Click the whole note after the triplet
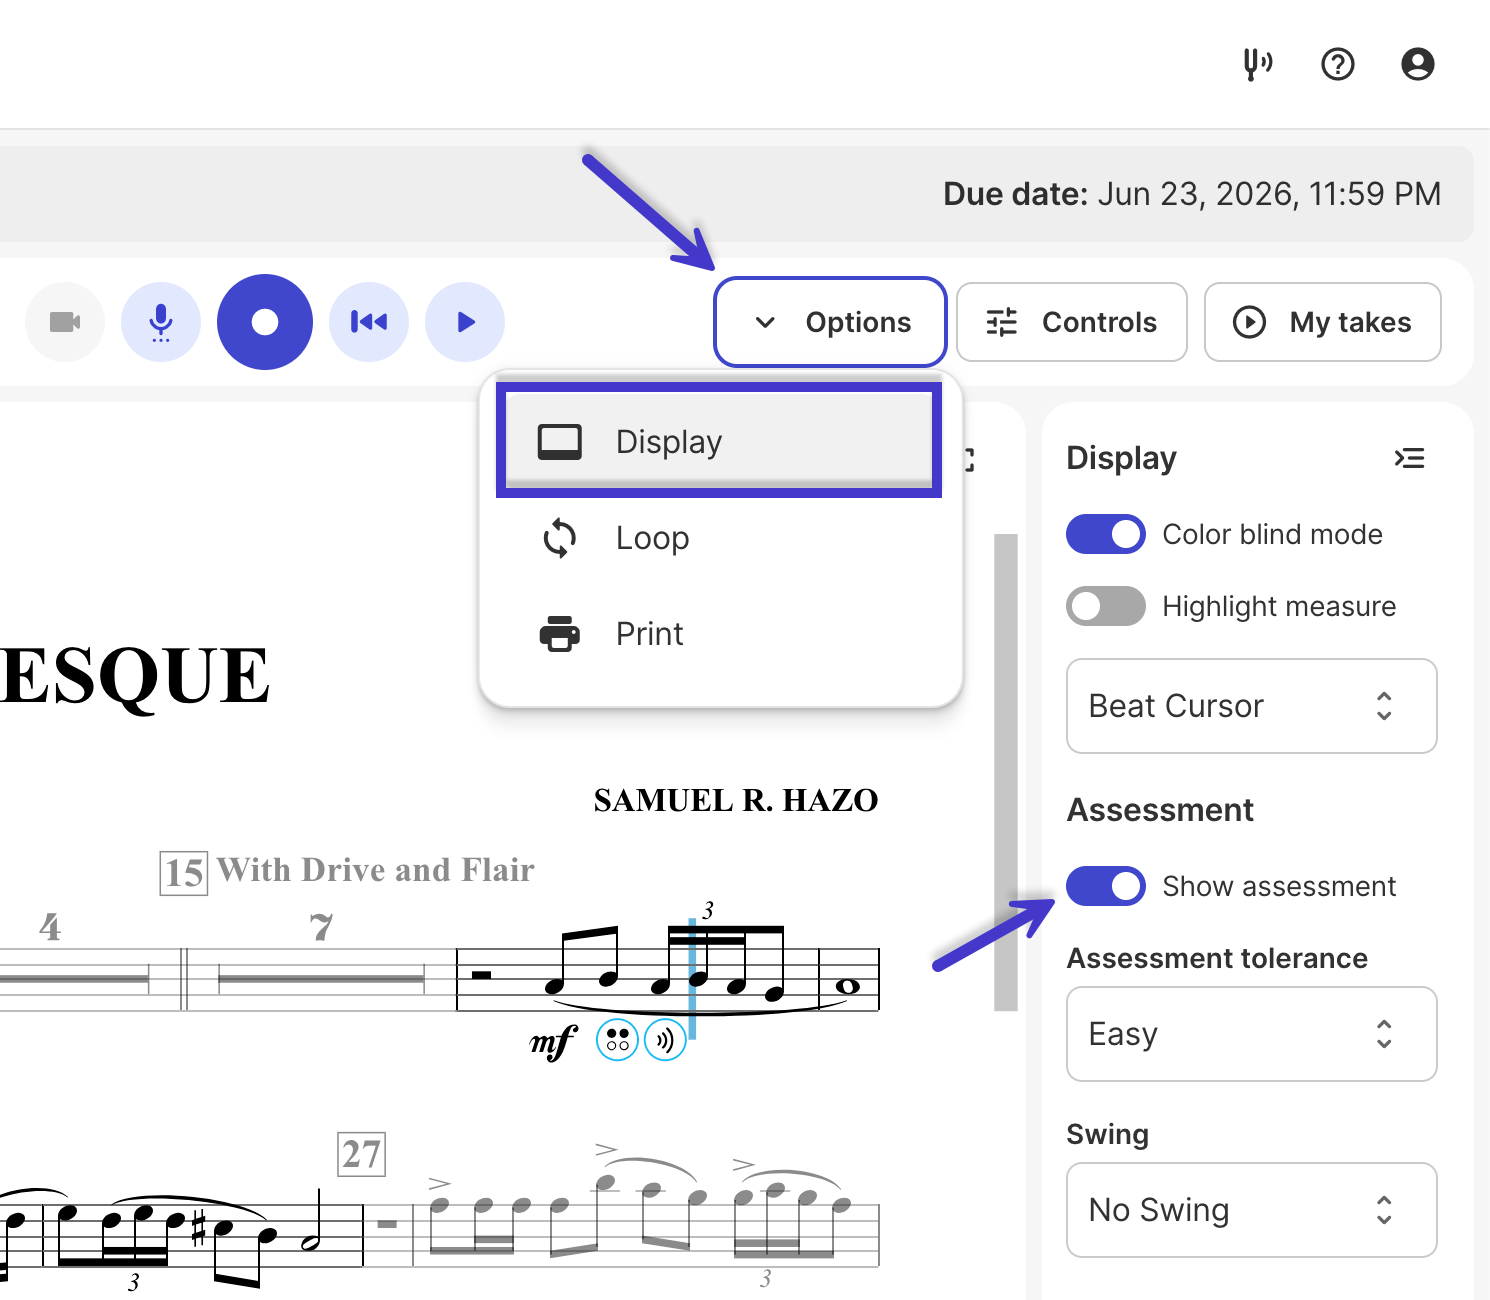 pos(847,987)
